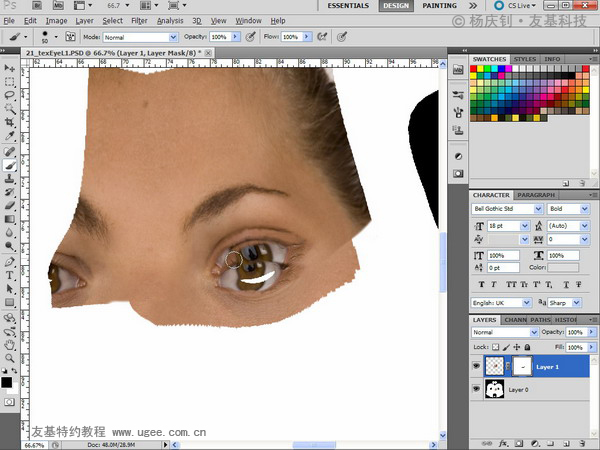Image resolution: width=600 pixels, height=450 pixels.
Task: Select the Dodge tool
Action: tap(9, 246)
